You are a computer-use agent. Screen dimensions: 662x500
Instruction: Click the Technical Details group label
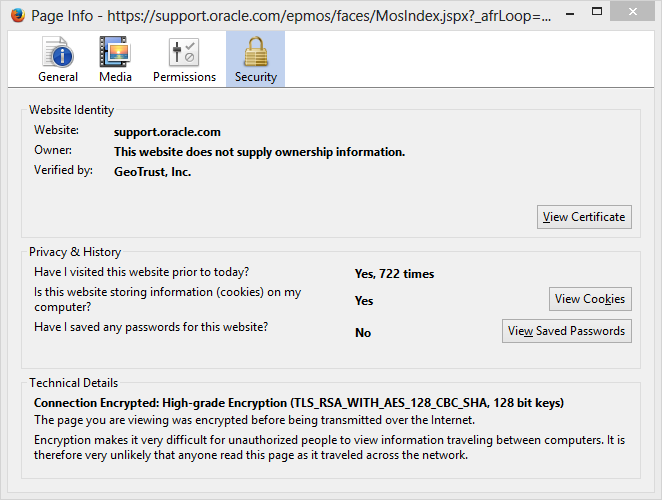73,383
